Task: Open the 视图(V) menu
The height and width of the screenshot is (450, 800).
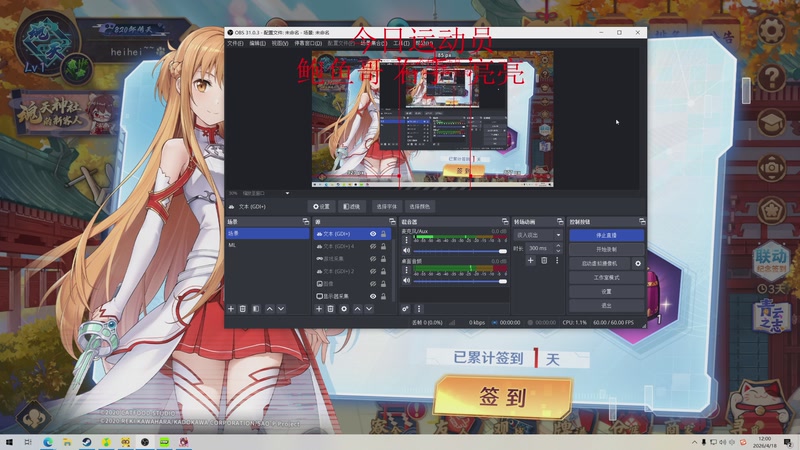Action: click(280, 43)
